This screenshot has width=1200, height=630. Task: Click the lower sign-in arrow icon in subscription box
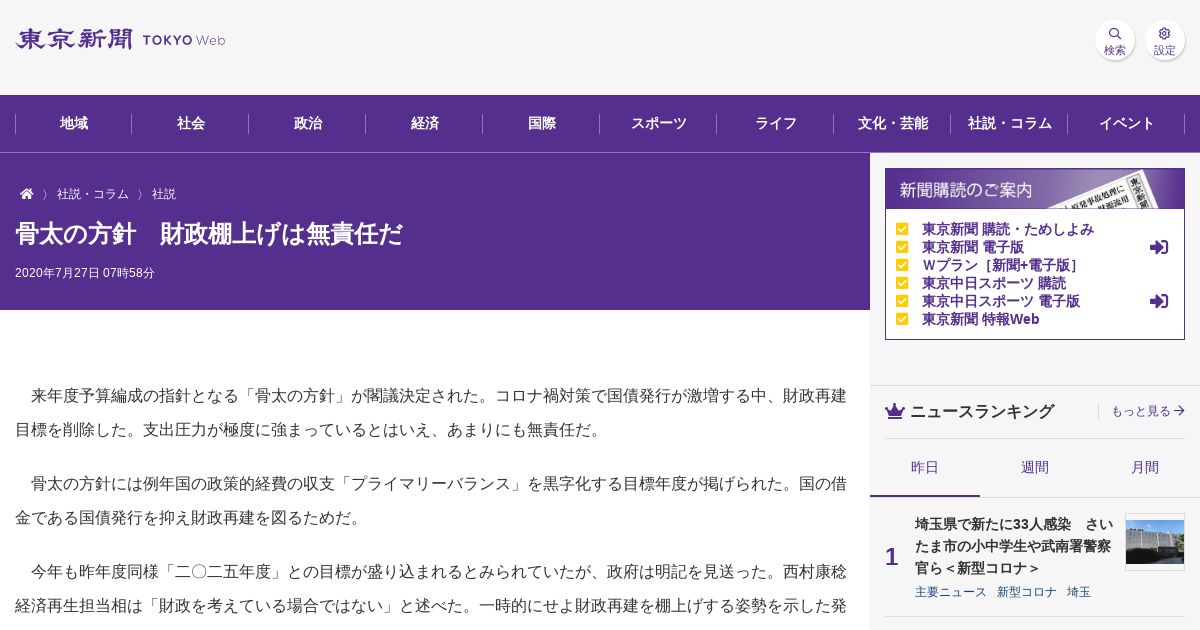(1159, 301)
